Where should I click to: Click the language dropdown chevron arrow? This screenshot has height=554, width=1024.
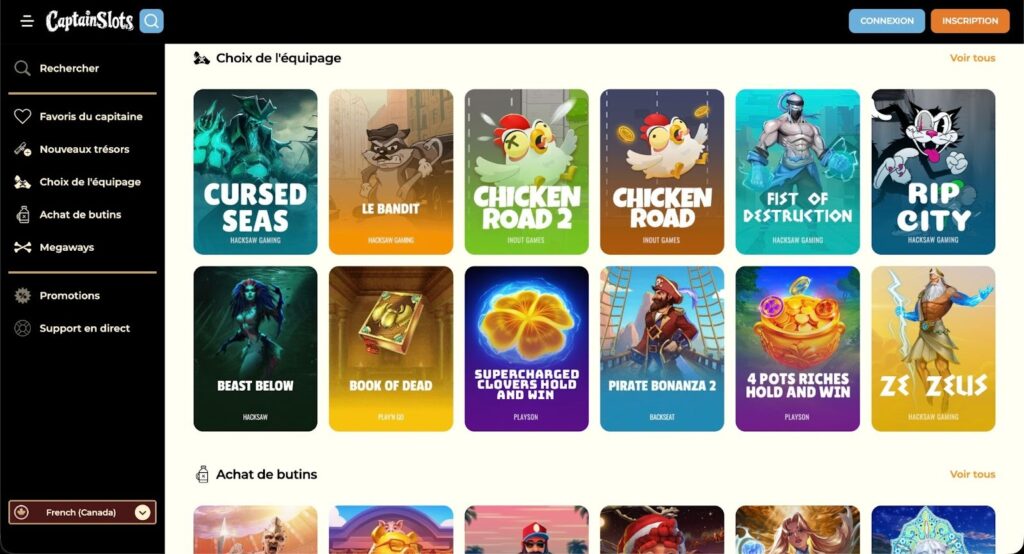pos(142,512)
